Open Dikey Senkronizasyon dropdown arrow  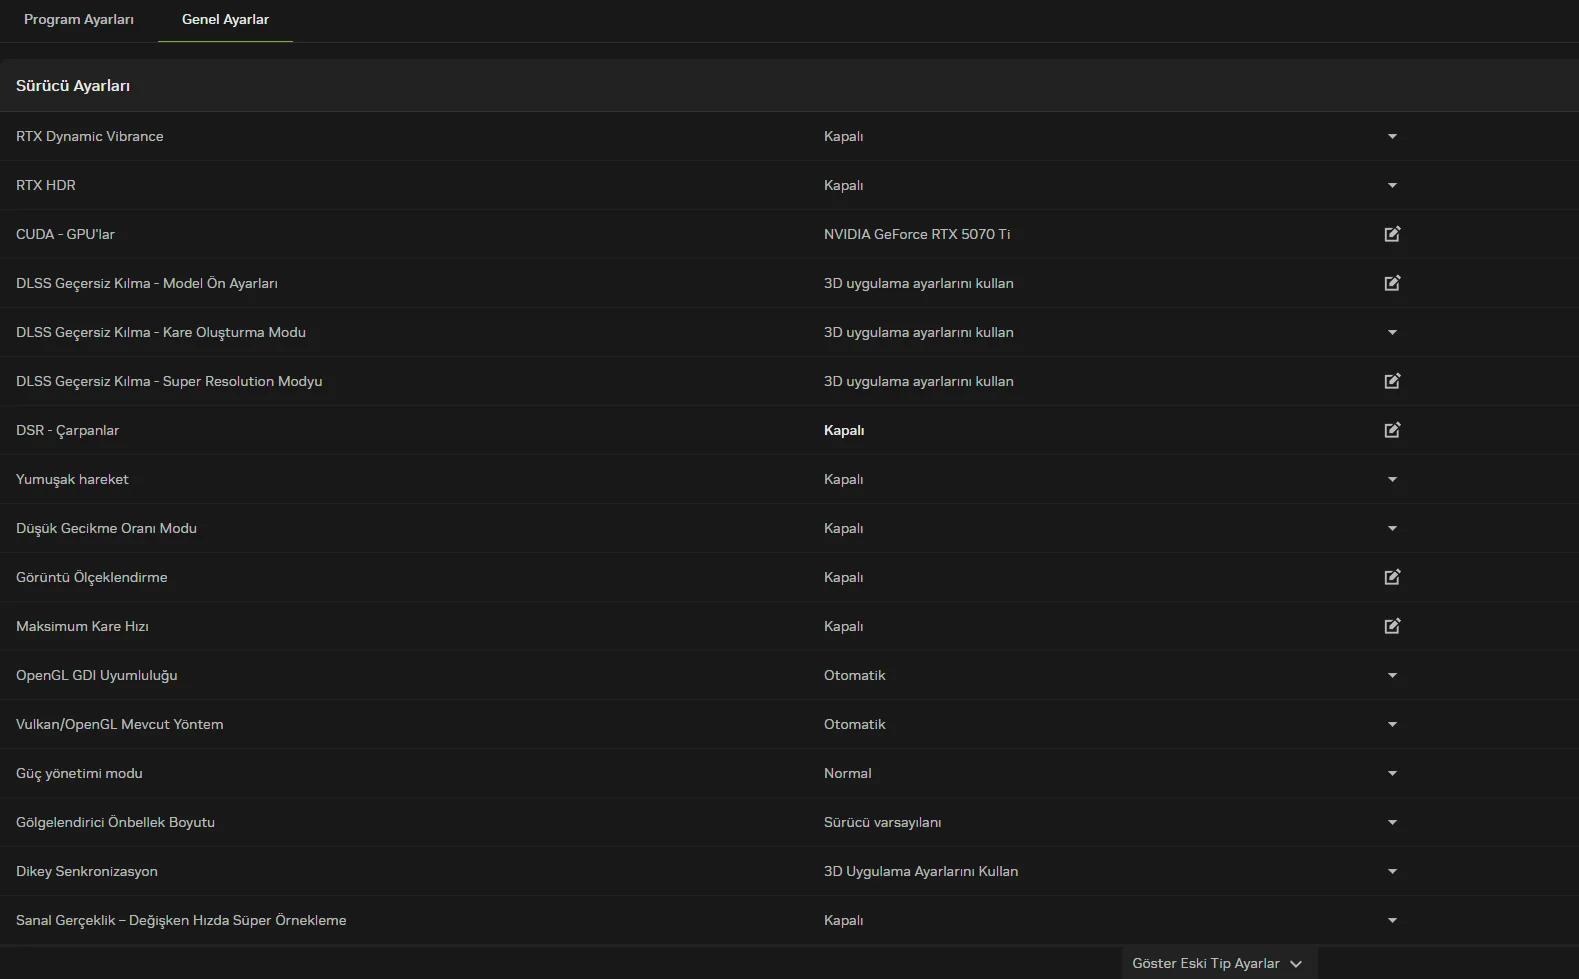pyautogui.click(x=1392, y=871)
